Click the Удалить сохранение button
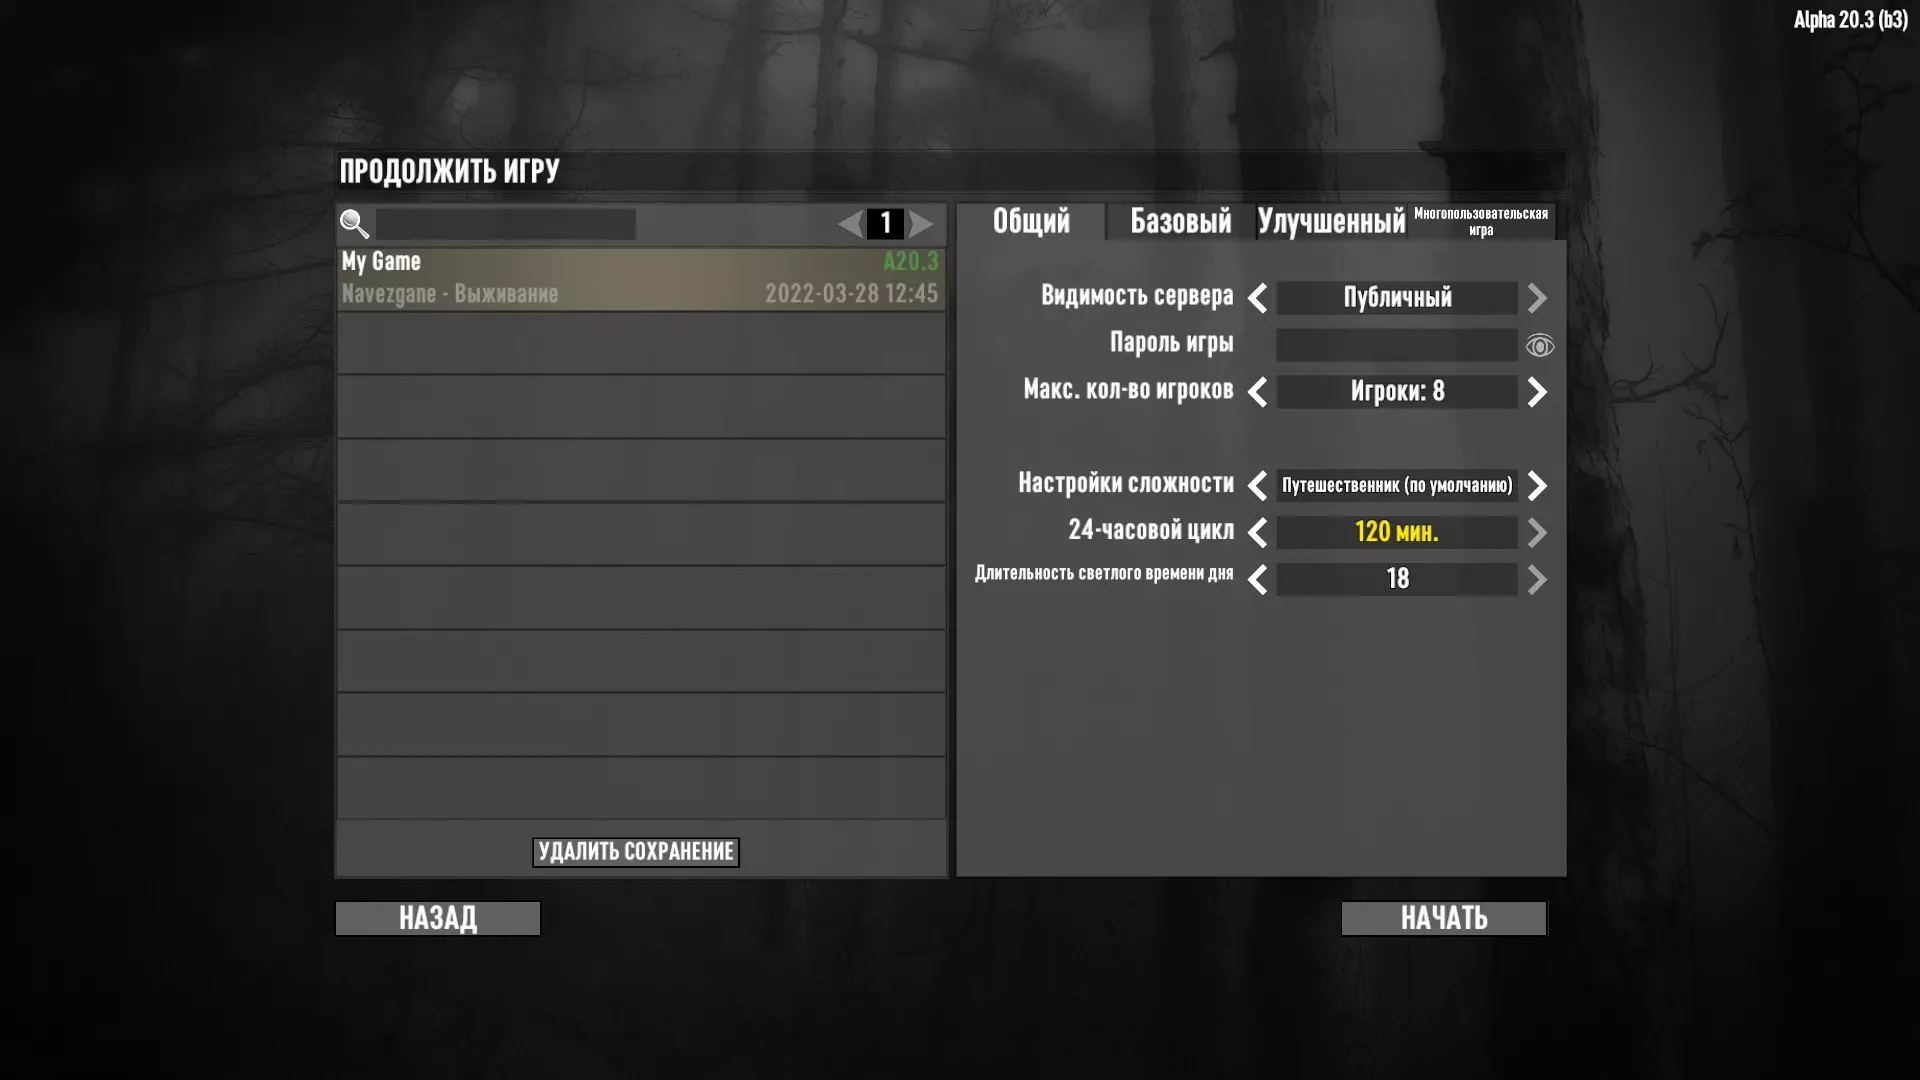Viewport: 1920px width, 1080px height. [x=636, y=852]
